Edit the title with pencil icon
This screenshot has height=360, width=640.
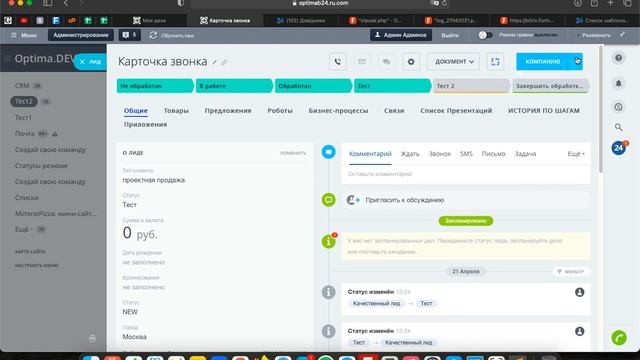click(x=214, y=62)
